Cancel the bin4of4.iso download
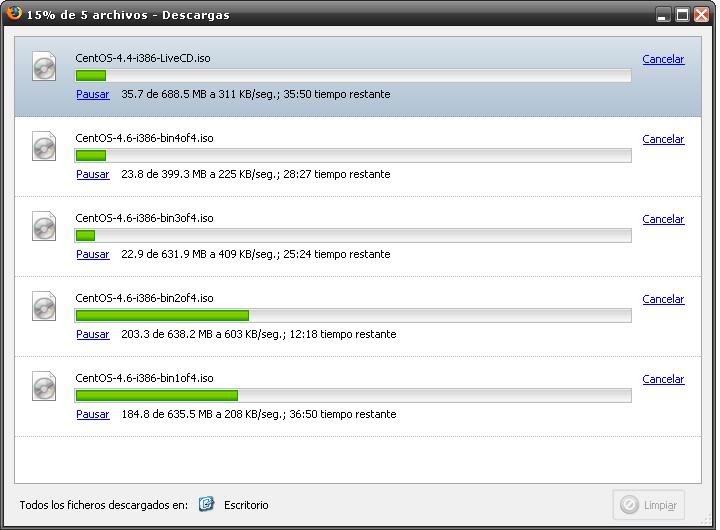Image resolution: width=720 pixels, height=530 pixels. pos(663,139)
